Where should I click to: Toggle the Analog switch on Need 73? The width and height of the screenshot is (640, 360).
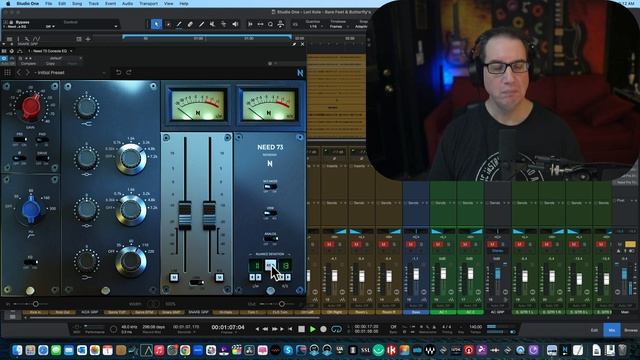(x=270, y=238)
